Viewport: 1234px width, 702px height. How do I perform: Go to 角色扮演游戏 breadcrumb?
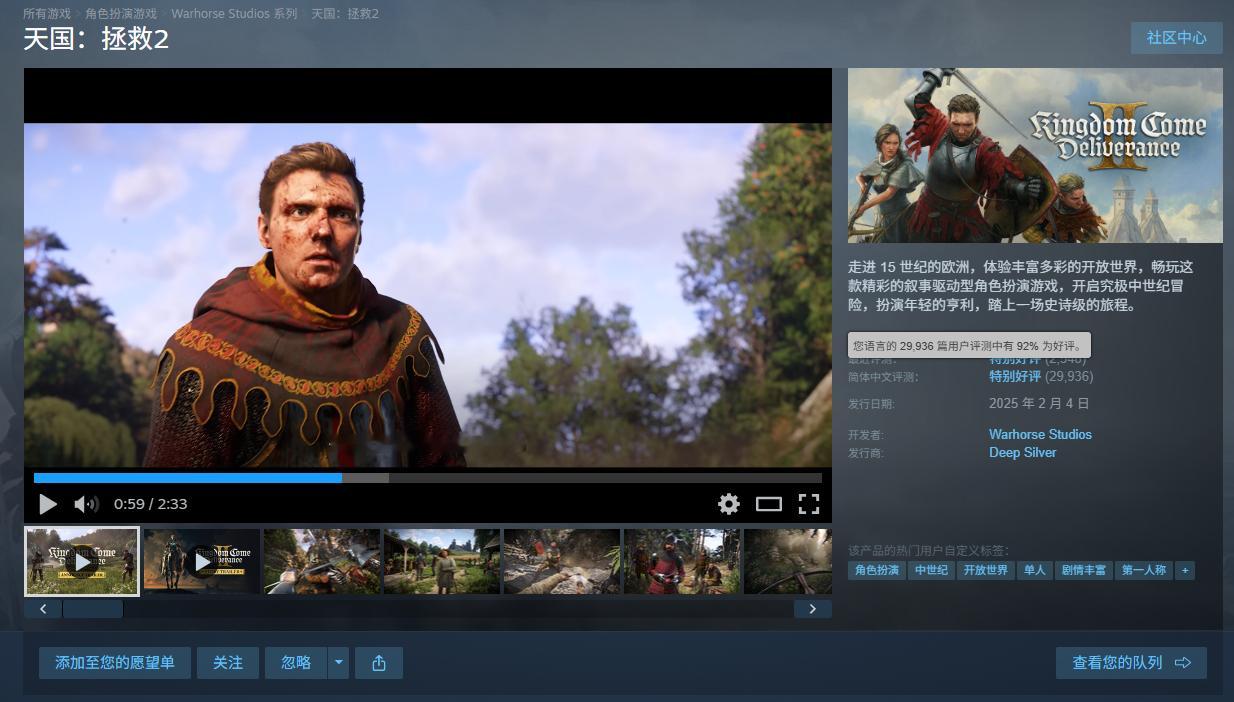point(121,14)
